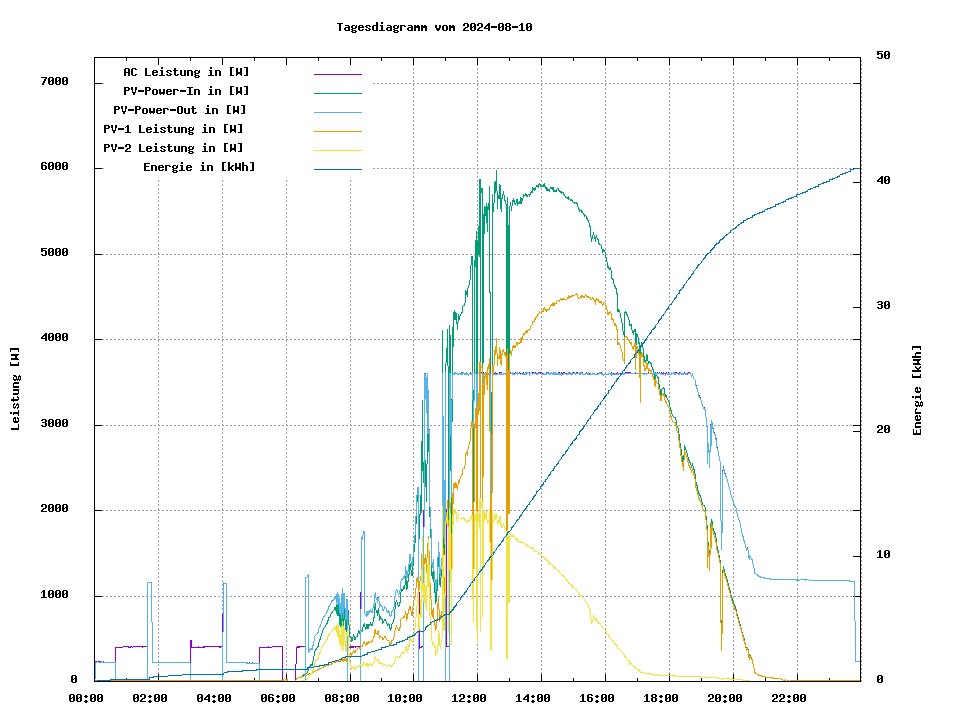Click the 'AC Leistung in [W]' legend label

click(x=186, y=72)
